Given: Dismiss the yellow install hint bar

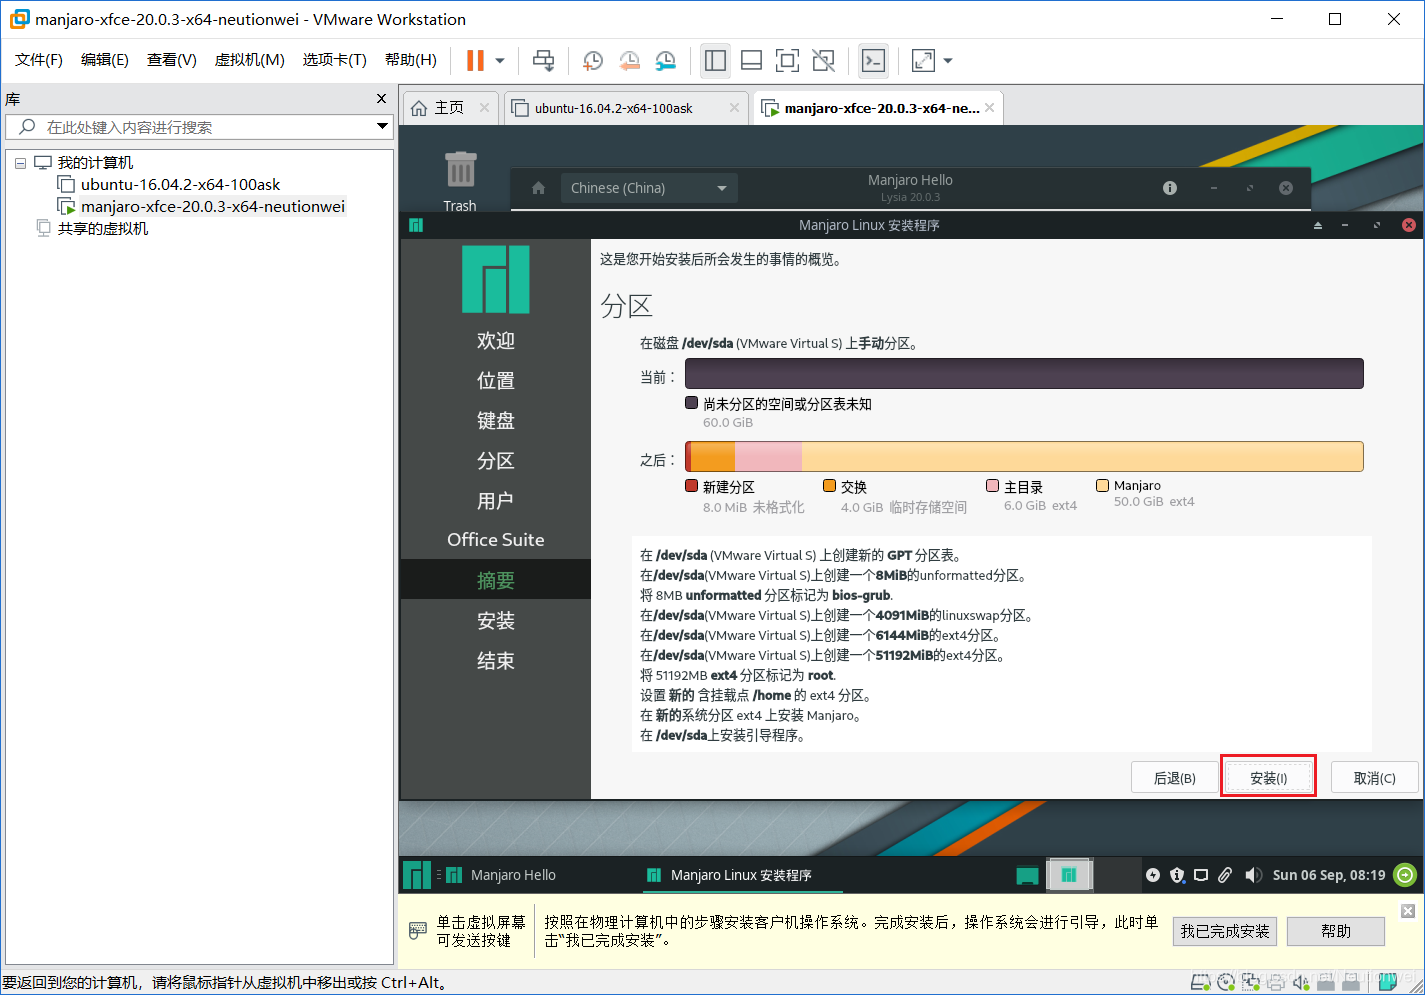Looking at the screenshot, I should pos(1408,911).
